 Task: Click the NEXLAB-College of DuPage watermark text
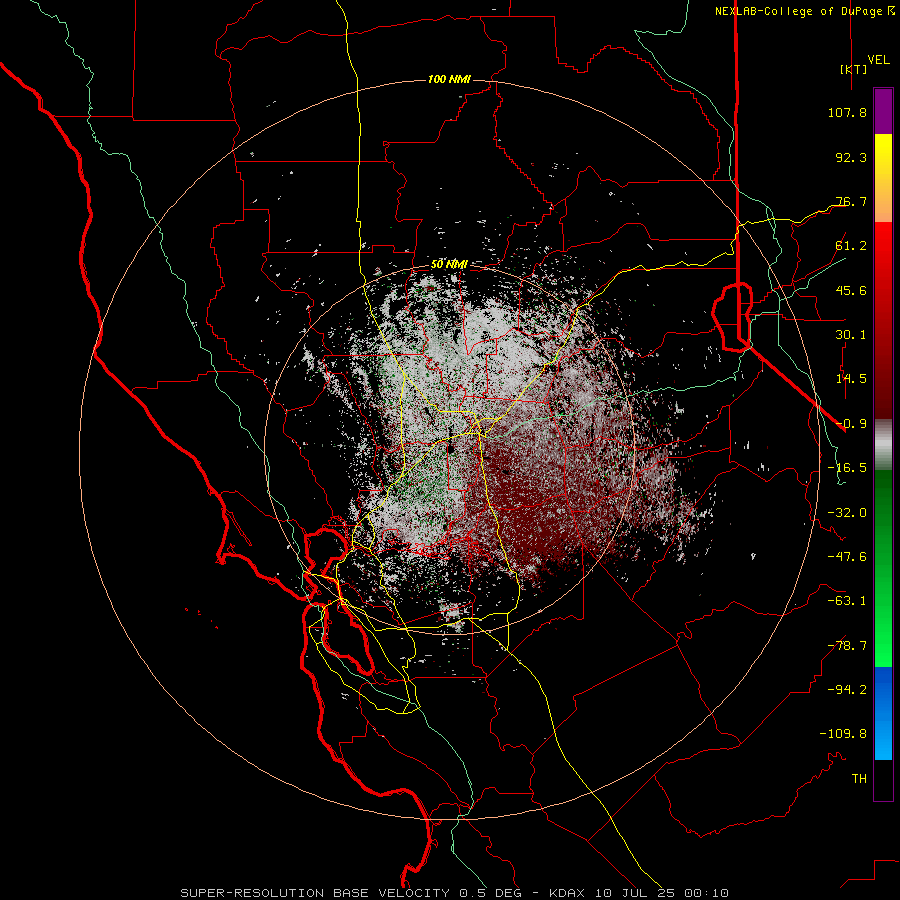tap(804, 11)
